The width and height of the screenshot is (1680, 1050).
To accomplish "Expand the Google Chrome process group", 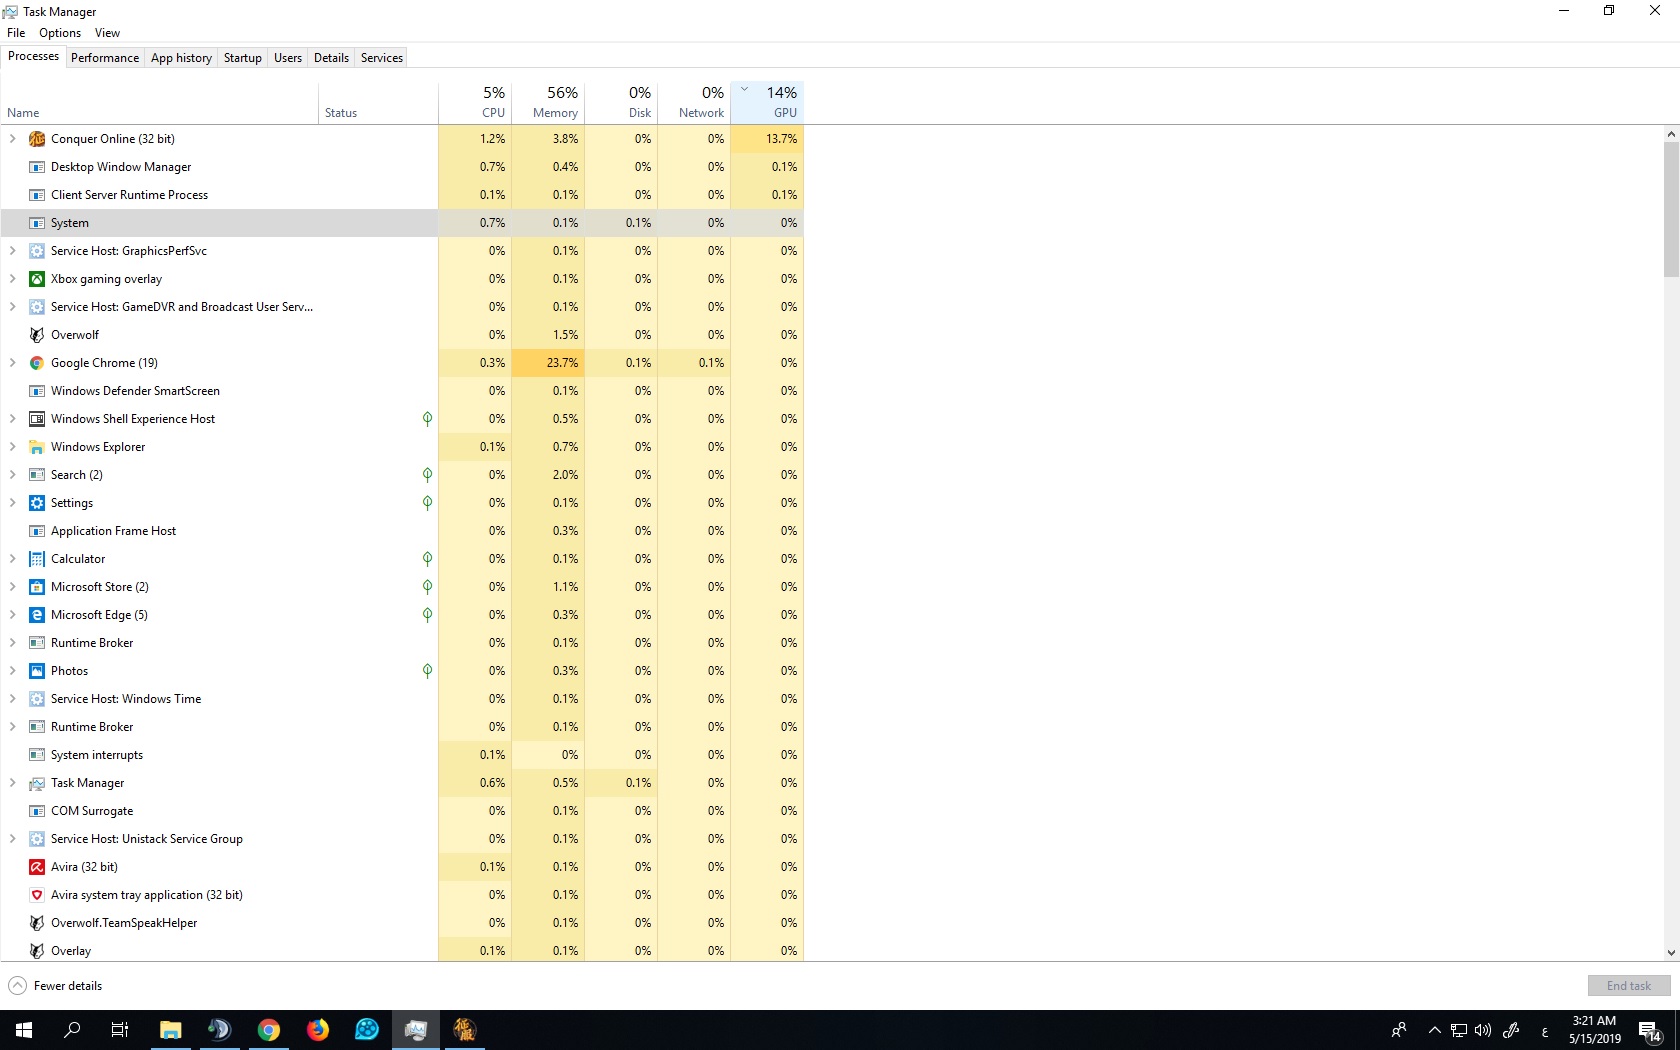I will [x=13, y=363].
